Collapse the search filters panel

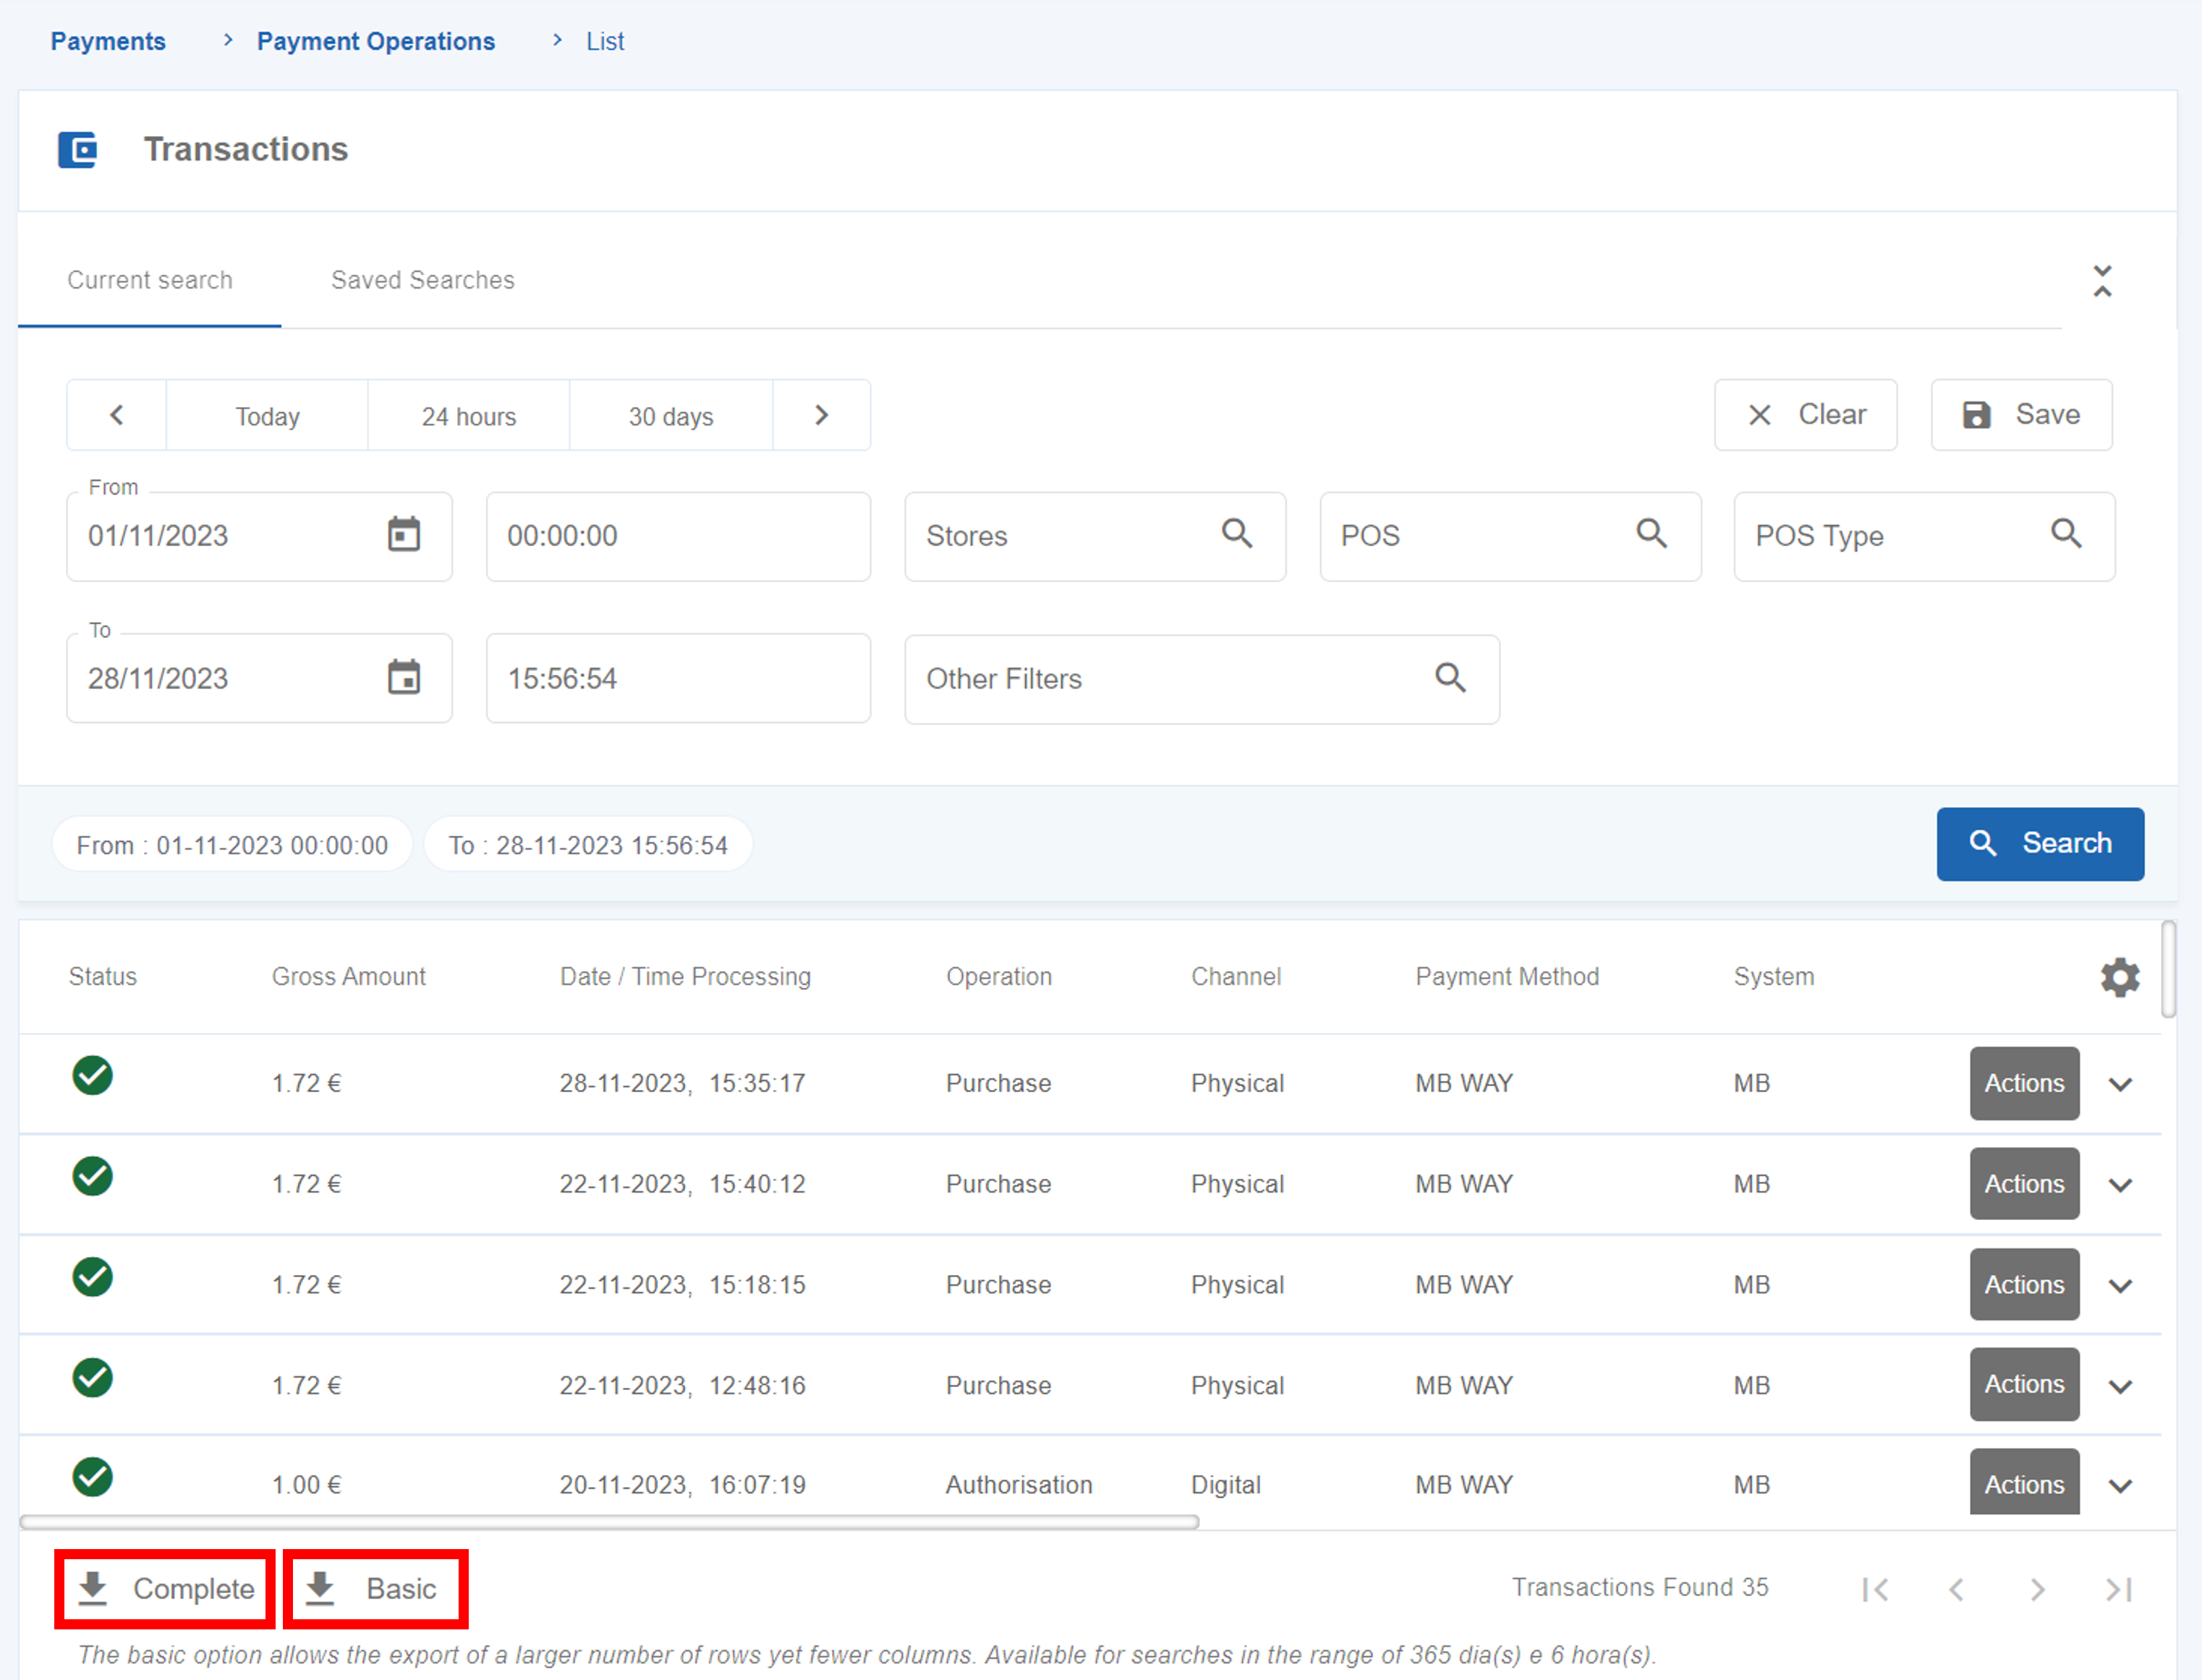click(2102, 281)
